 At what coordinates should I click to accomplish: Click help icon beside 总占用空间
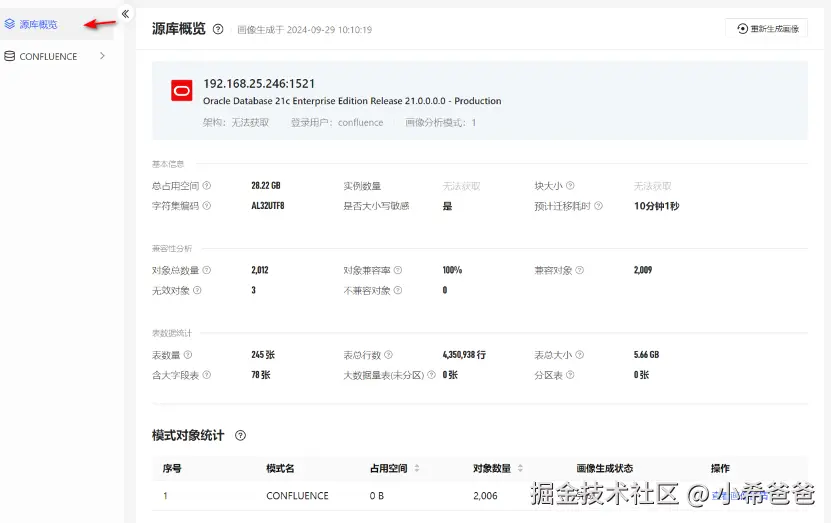207,186
